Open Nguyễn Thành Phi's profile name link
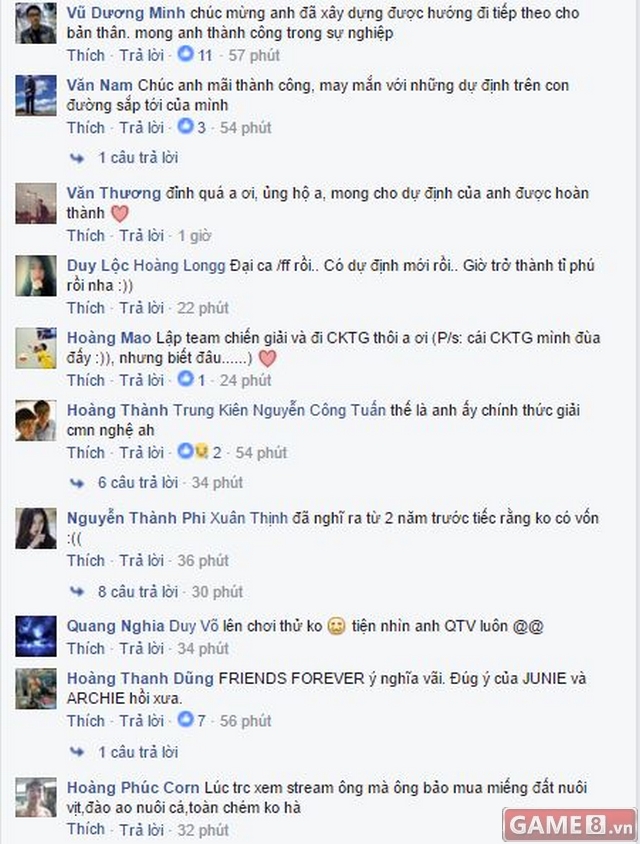 (x=137, y=518)
